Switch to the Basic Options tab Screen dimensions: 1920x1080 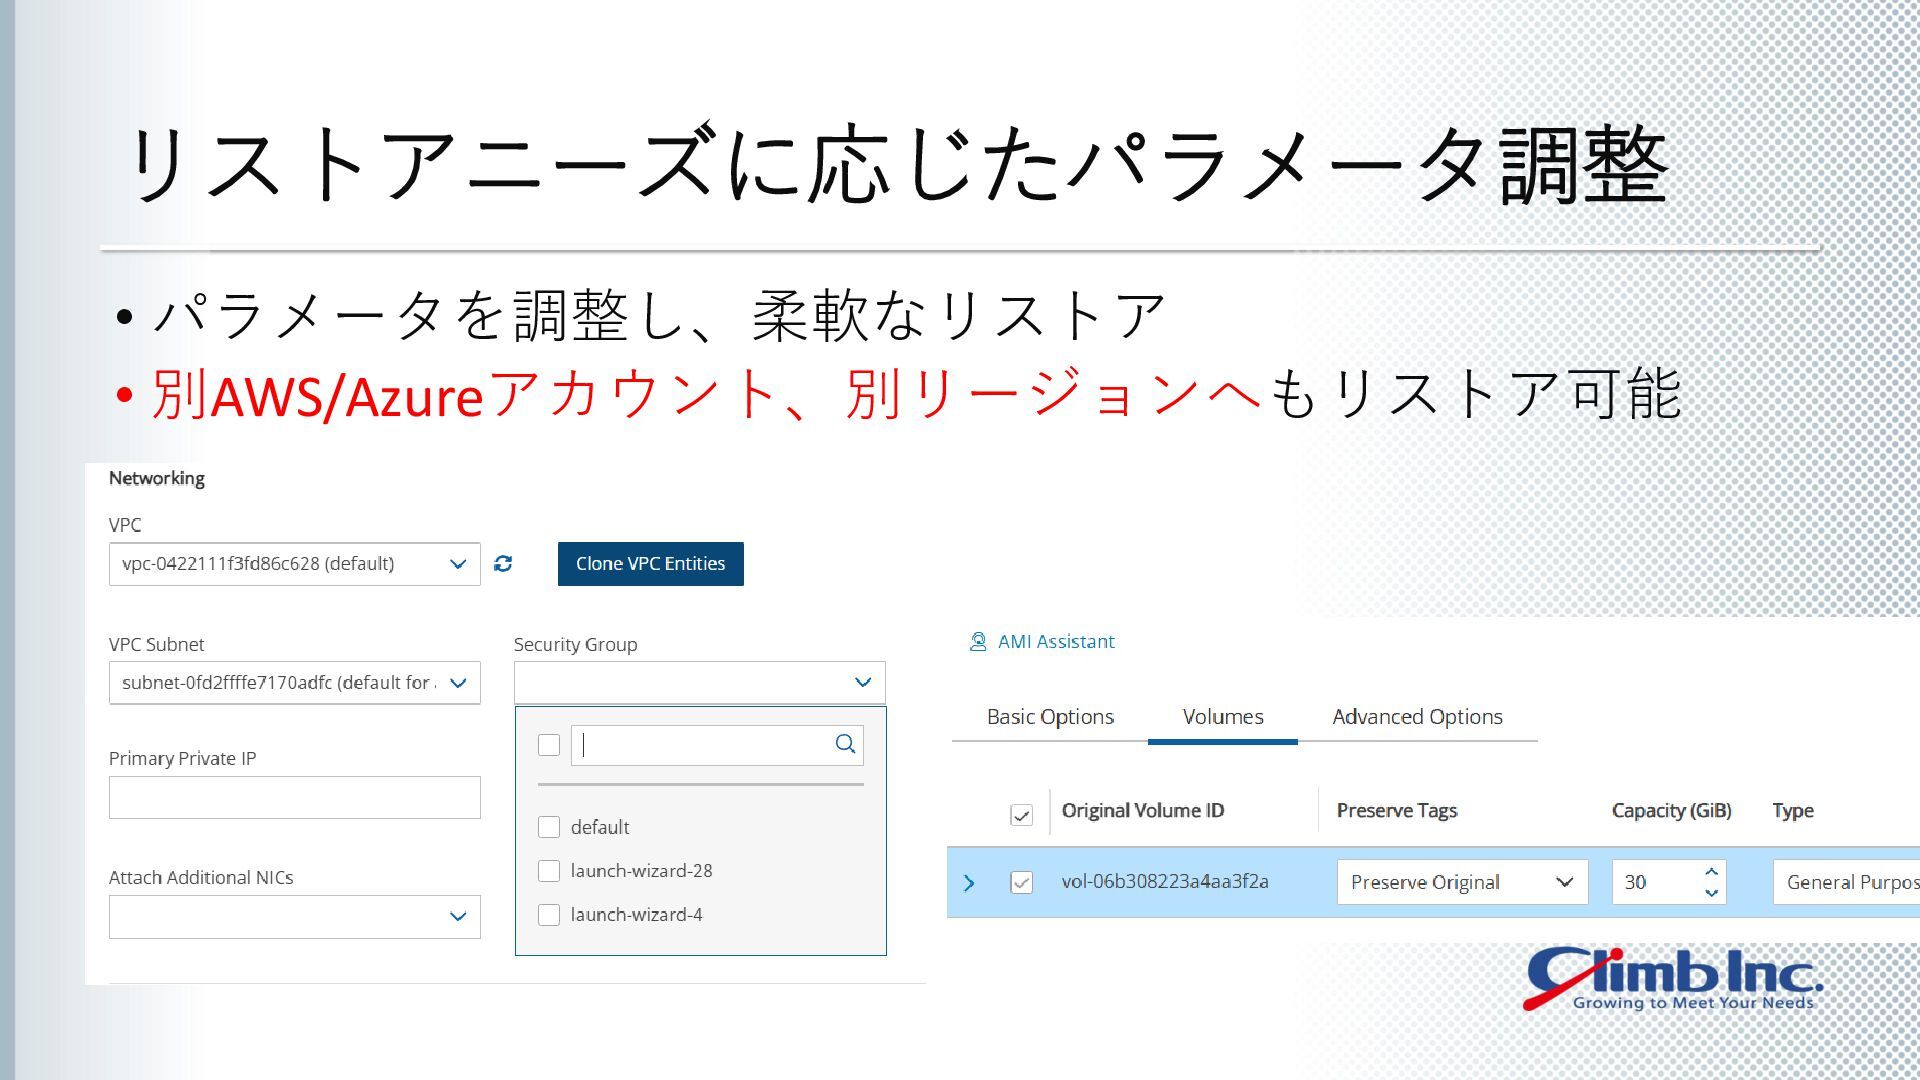[x=1050, y=717]
